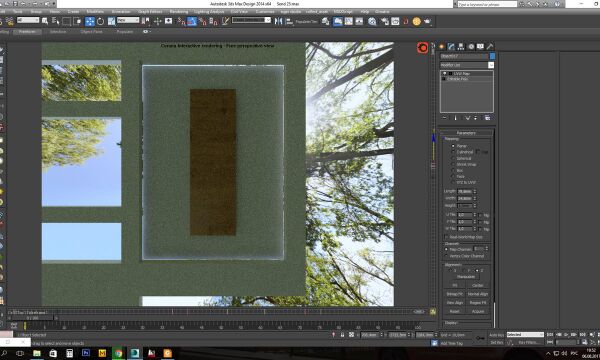Select the Move transform tool
600x360 pixels.
tap(90, 21)
